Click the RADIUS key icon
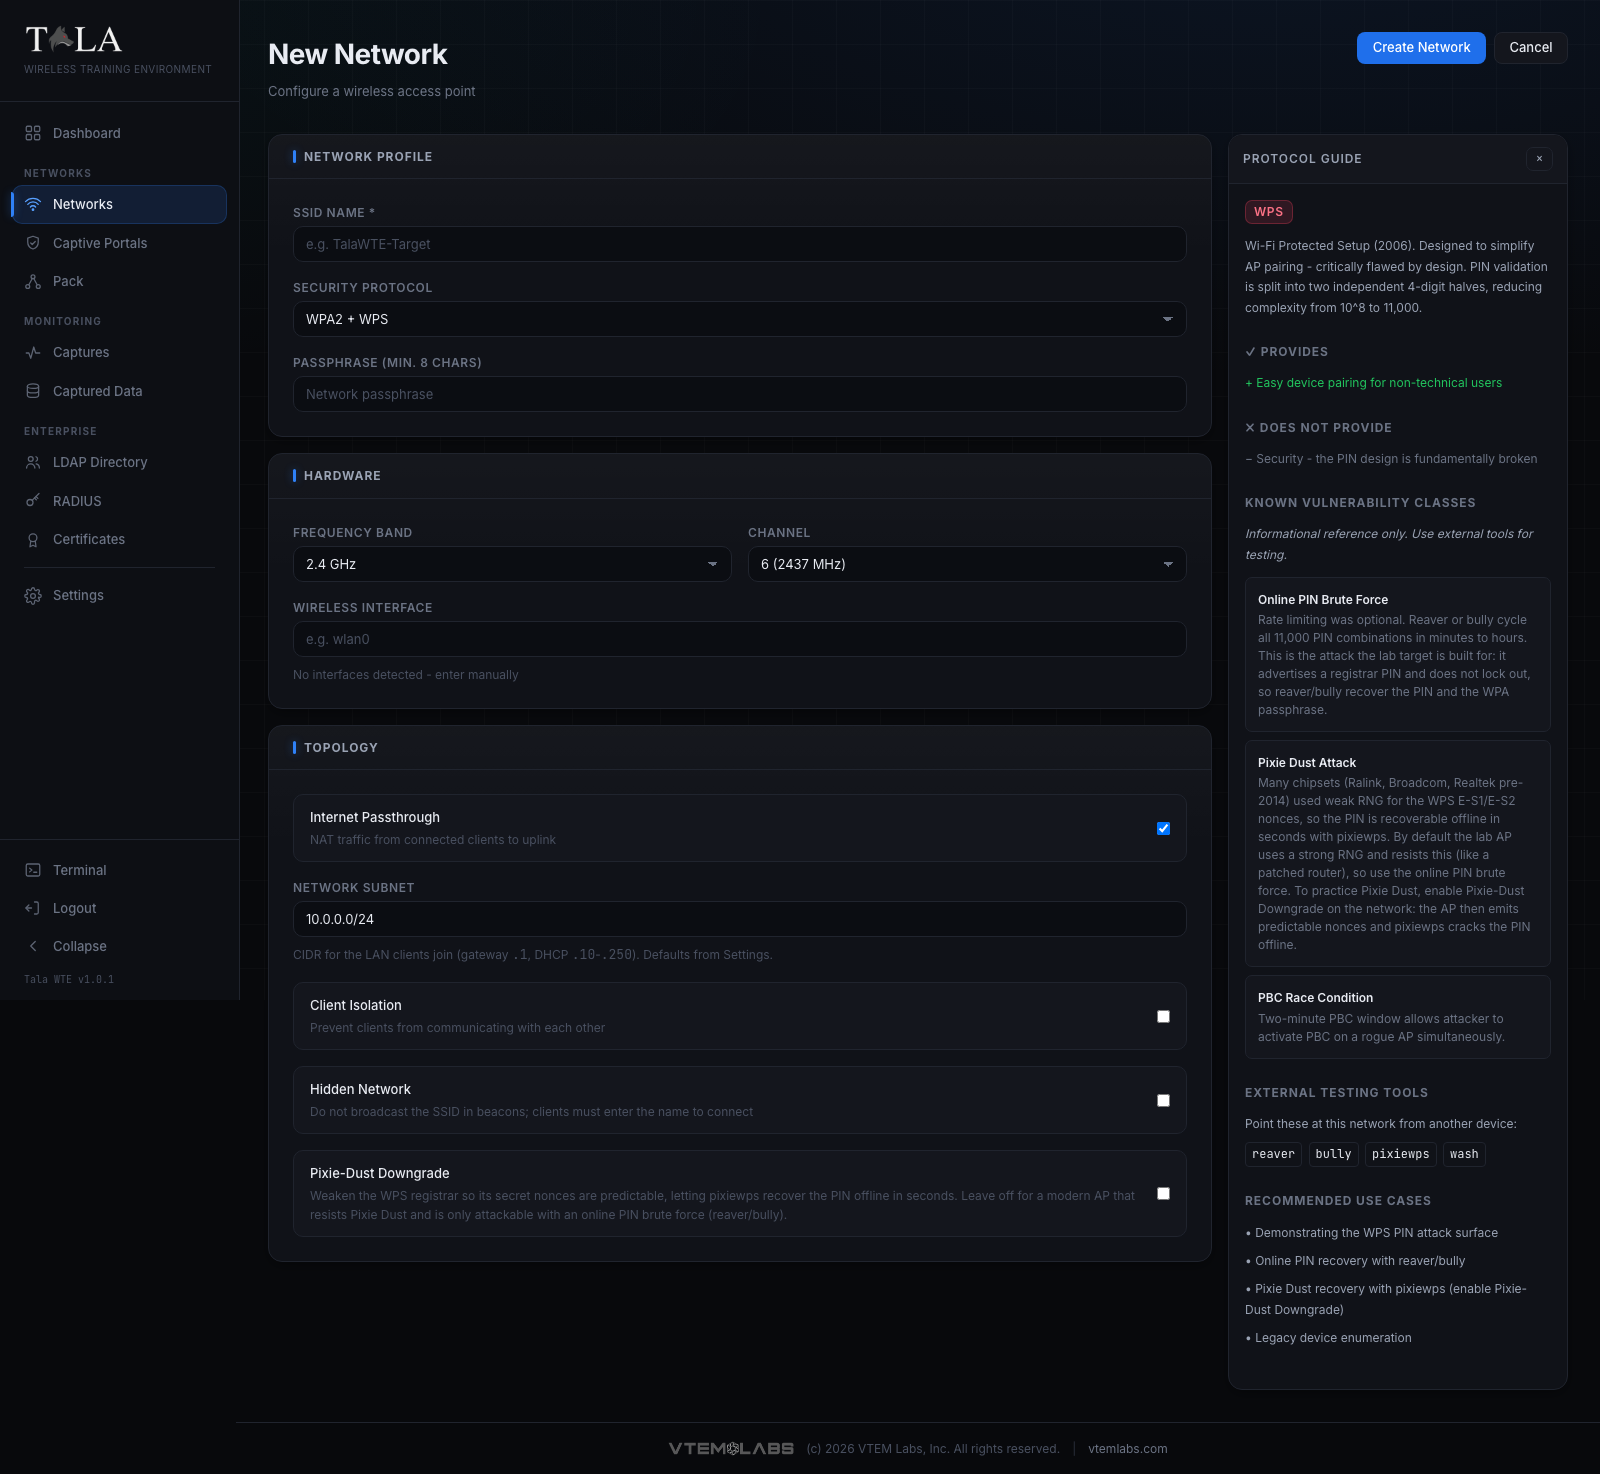 click(x=33, y=501)
